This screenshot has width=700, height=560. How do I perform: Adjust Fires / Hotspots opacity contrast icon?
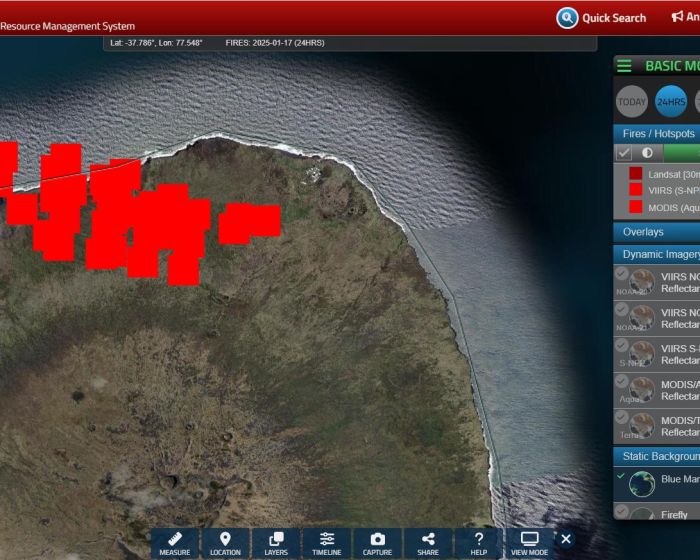click(647, 153)
